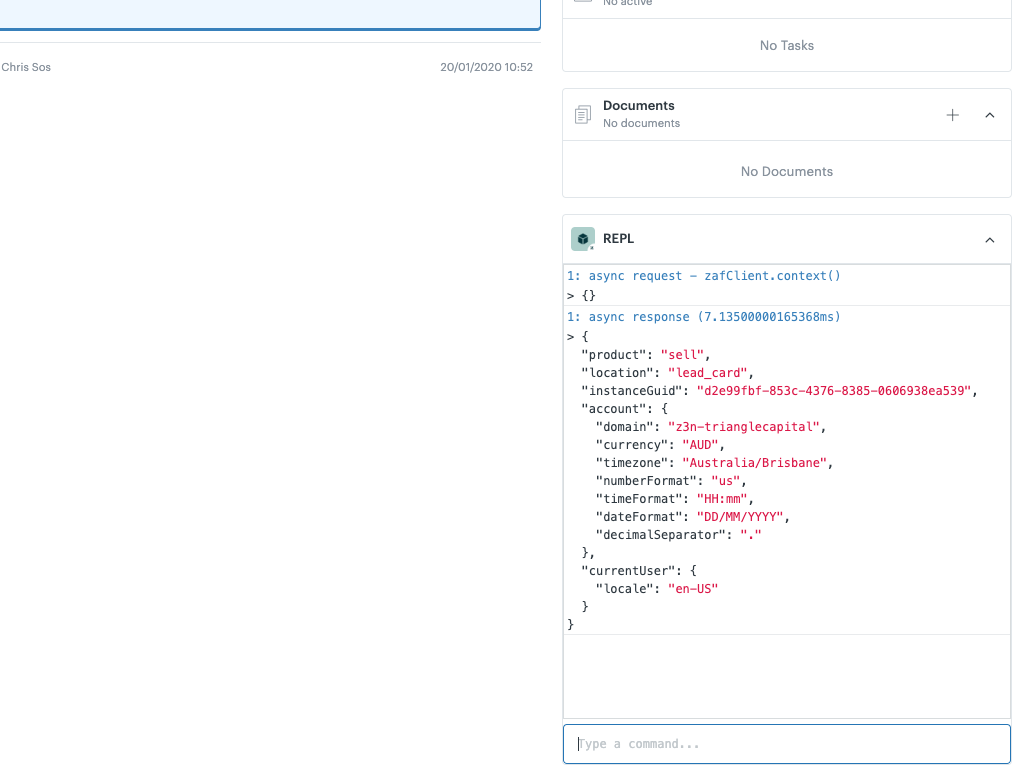Viewport: 1024px width, 768px height.
Task: Click the small plus symbol in Documents header
Action: [953, 115]
